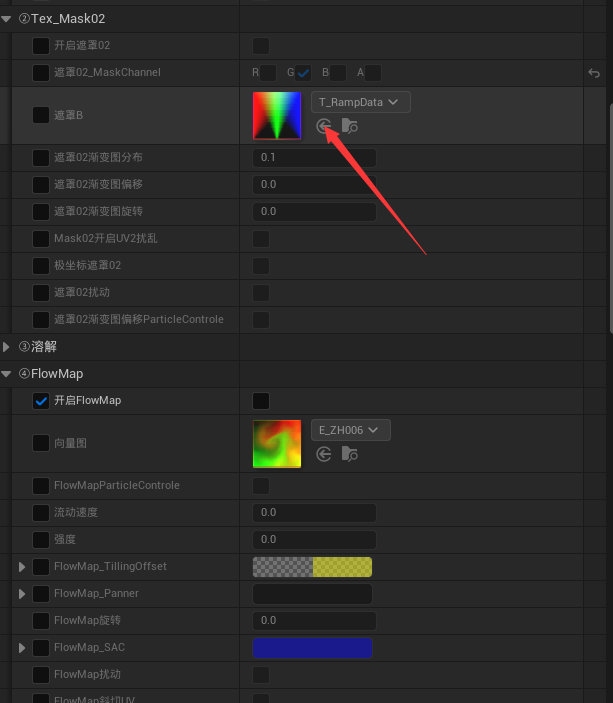
Task: Enable override for FlowMap_SAC
Action: [41, 647]
